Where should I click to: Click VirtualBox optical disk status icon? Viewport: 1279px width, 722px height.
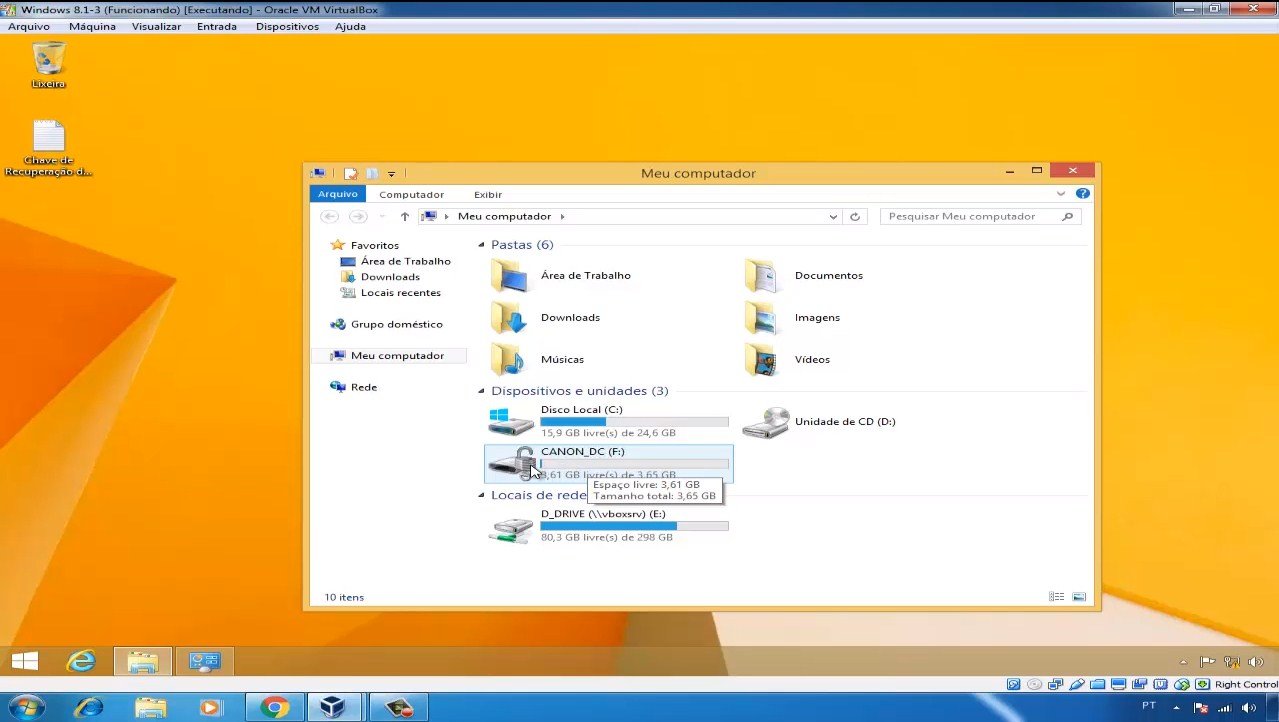coord(1034,684)
